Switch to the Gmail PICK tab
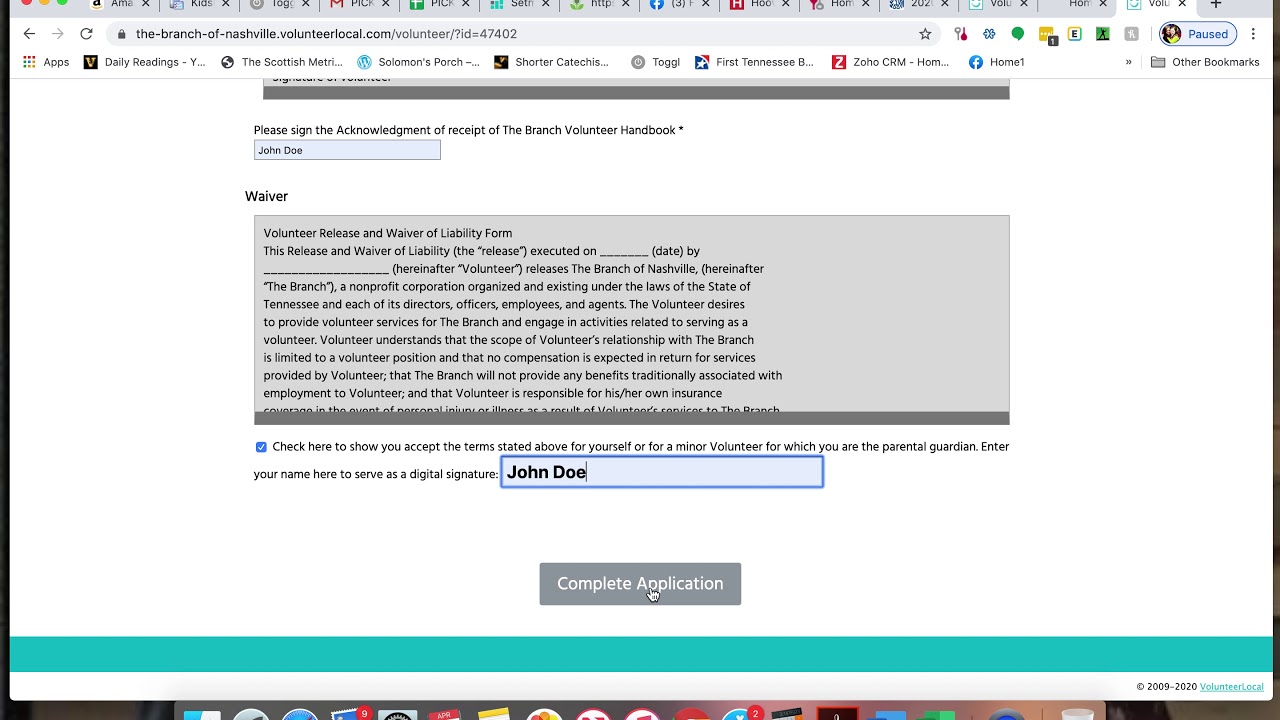 coord(360,5)
